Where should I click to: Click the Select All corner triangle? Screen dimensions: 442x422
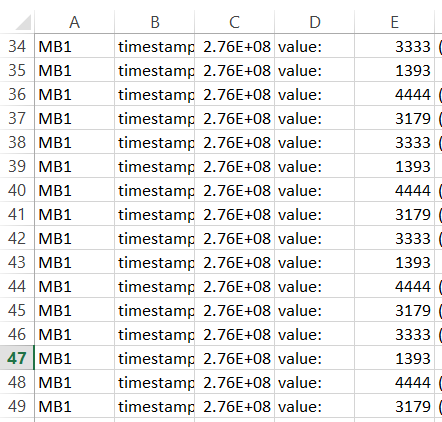23,23
